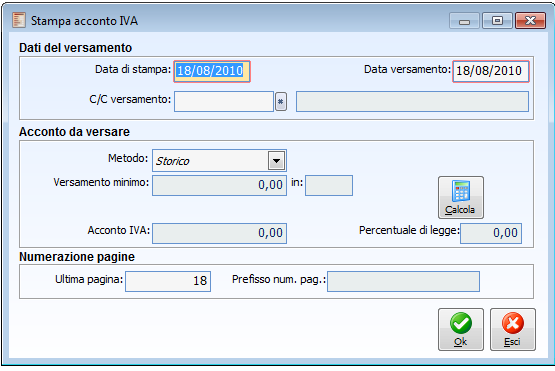Screen dimensions: 555x371
Task: Click the C/C versamento description field
Action: point(412,102)
